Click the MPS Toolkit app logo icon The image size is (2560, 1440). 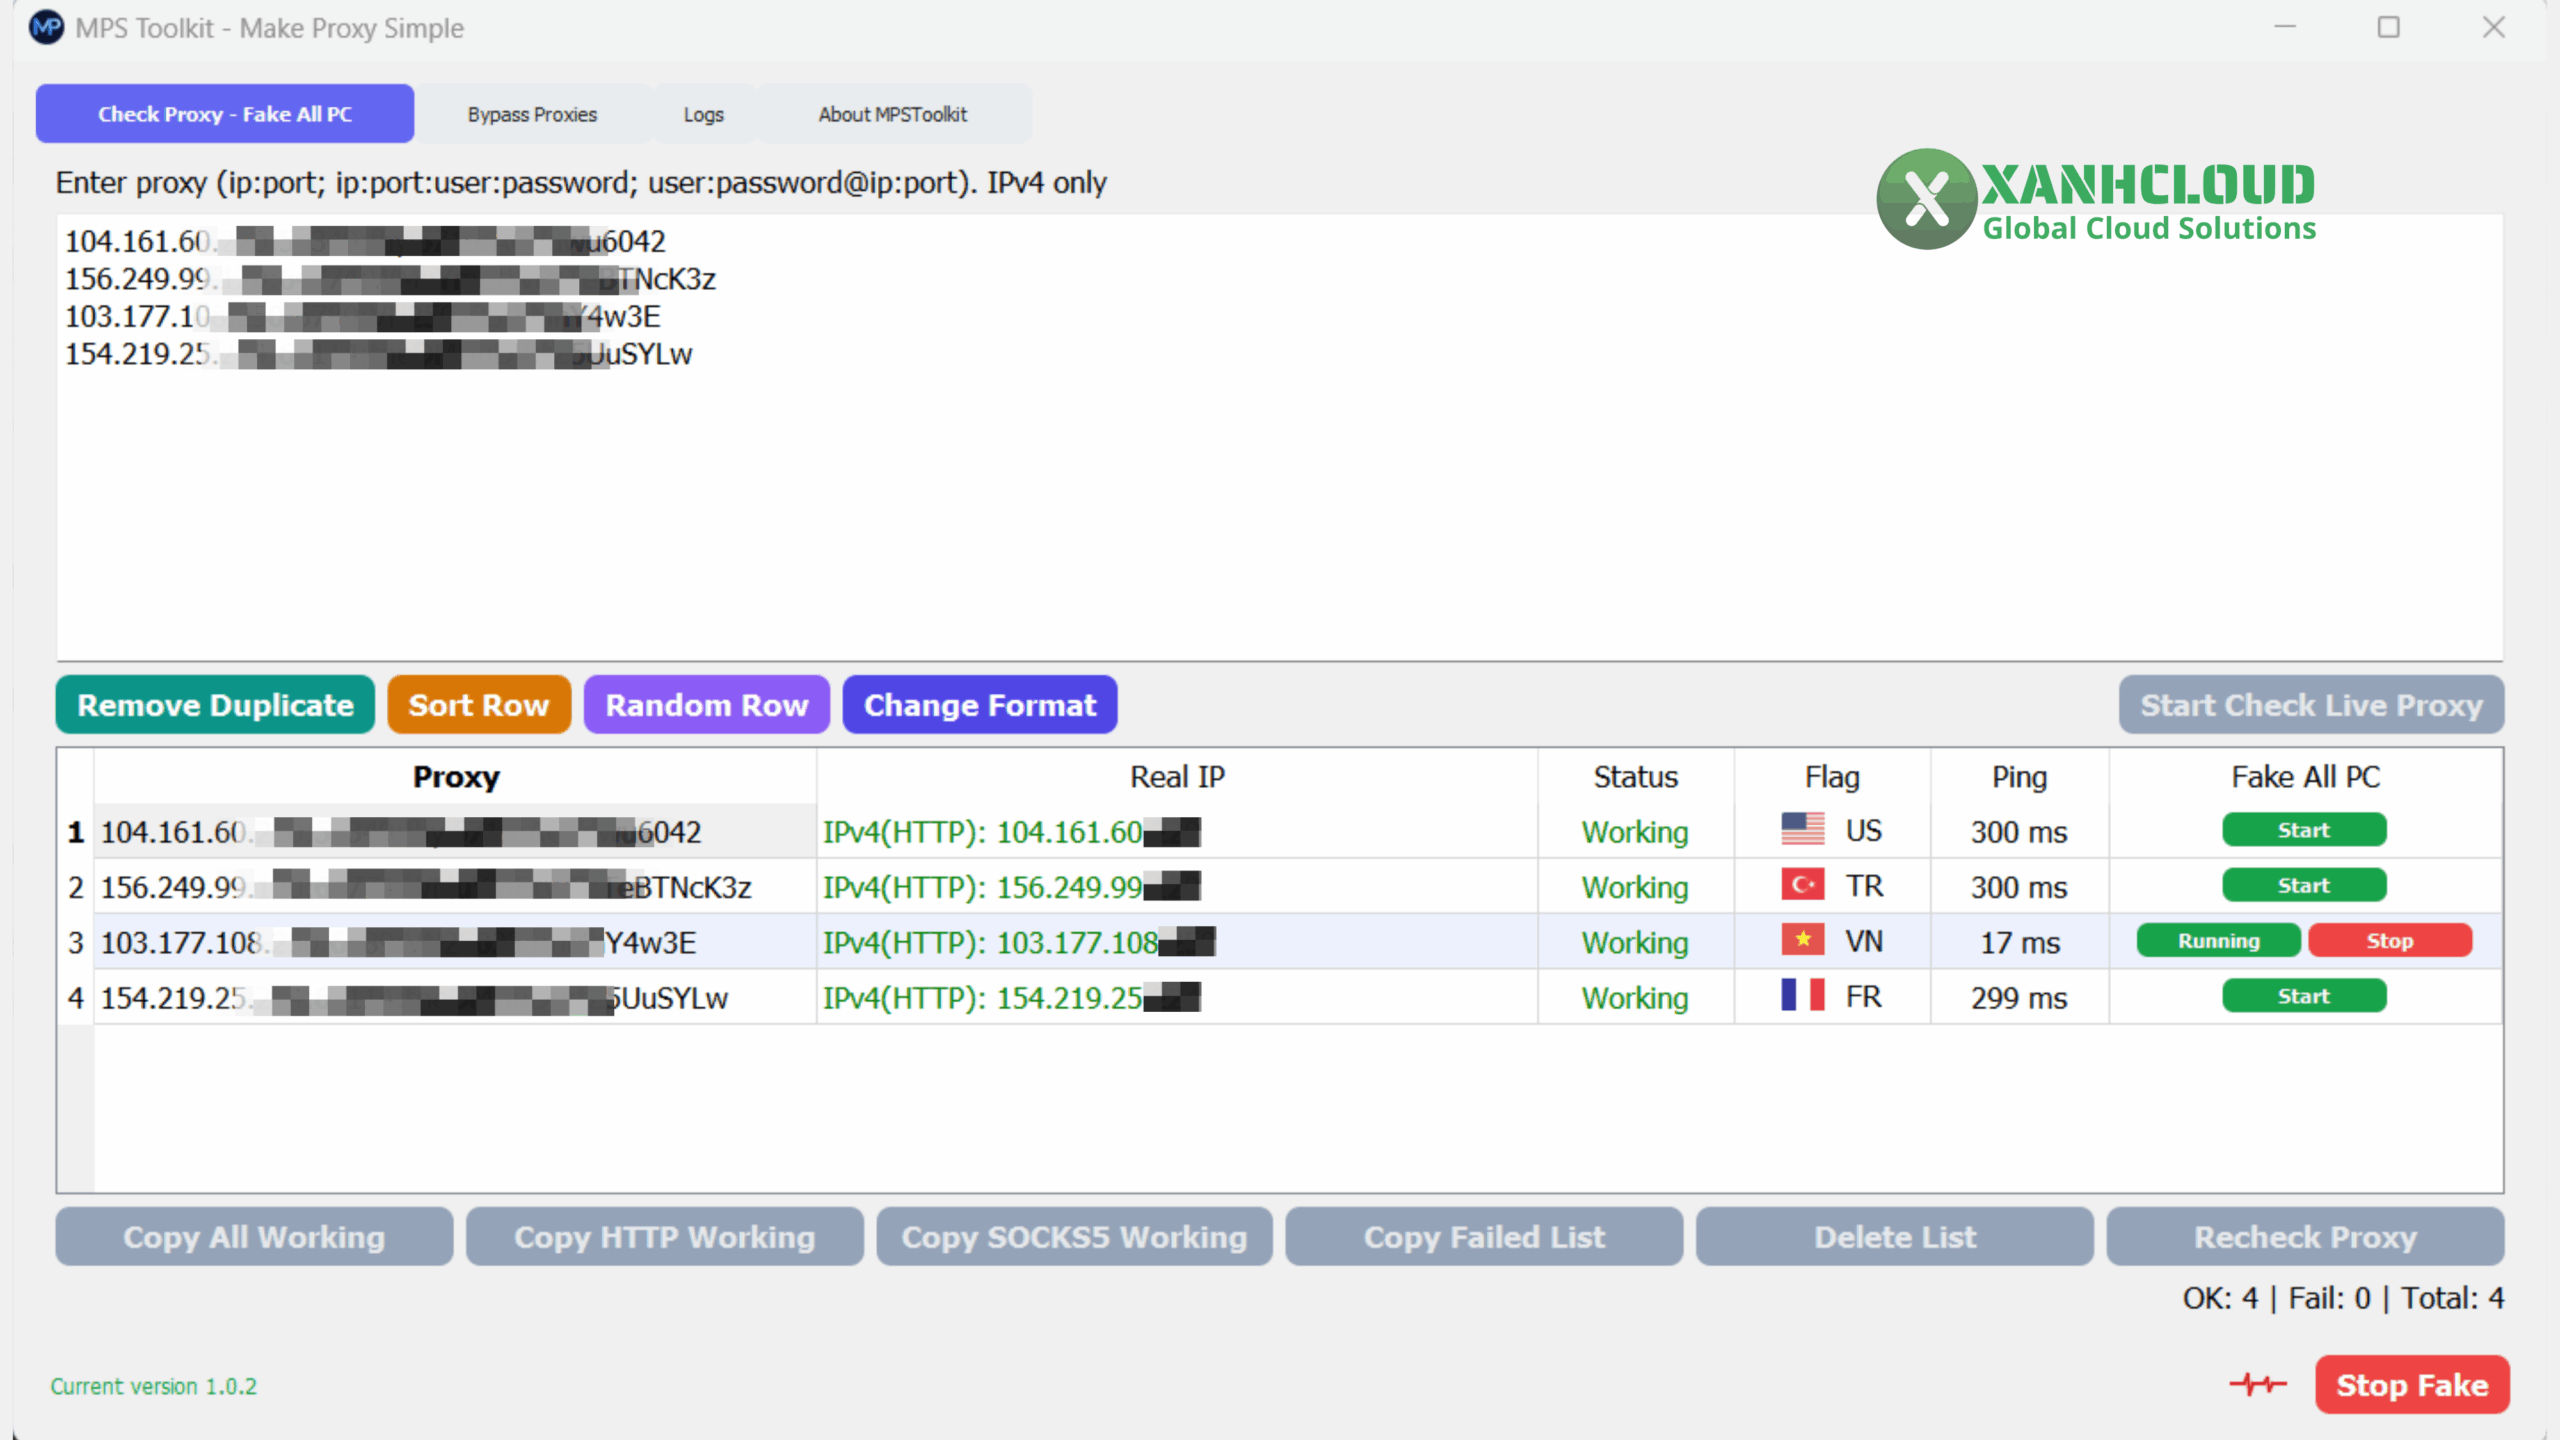click(x=46, y=27)
